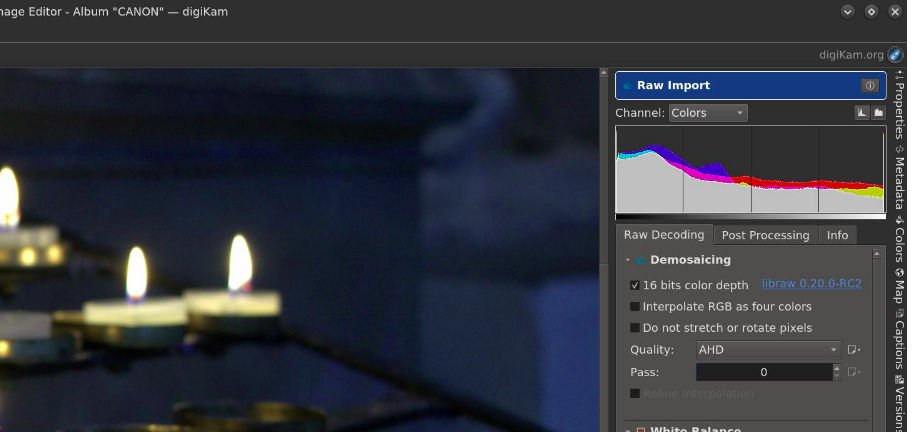
Task: Close the digiKam Image Editor window
Action: pyautogui.click(x=895, y=12)
